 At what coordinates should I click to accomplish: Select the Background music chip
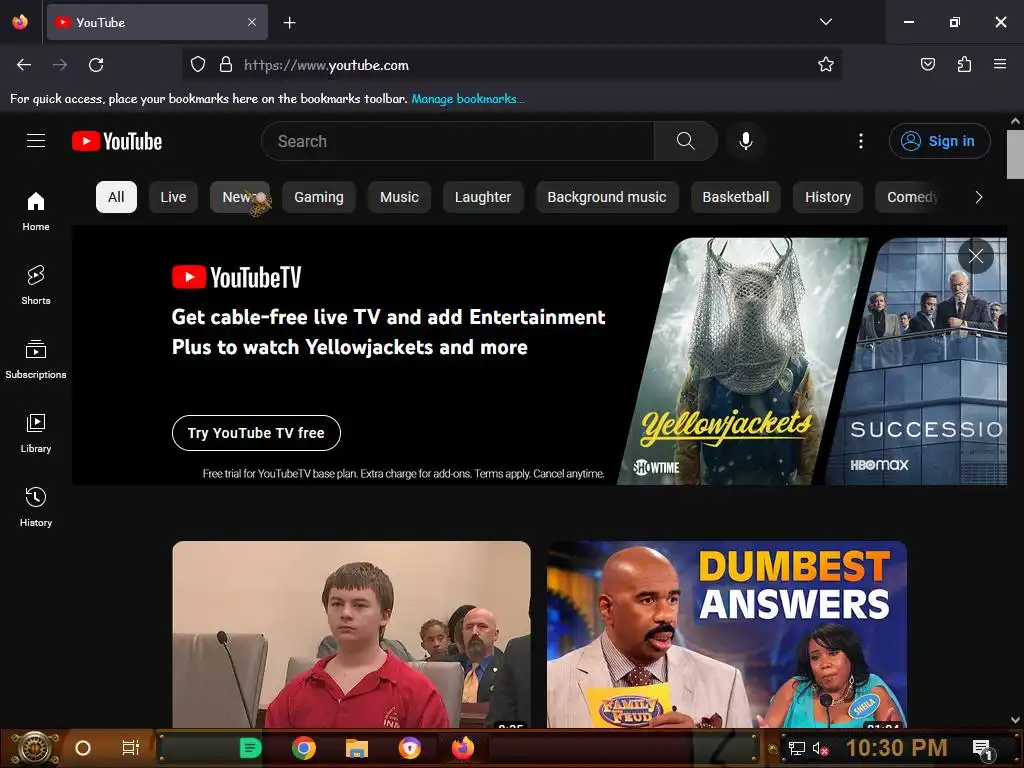[607, 197]
